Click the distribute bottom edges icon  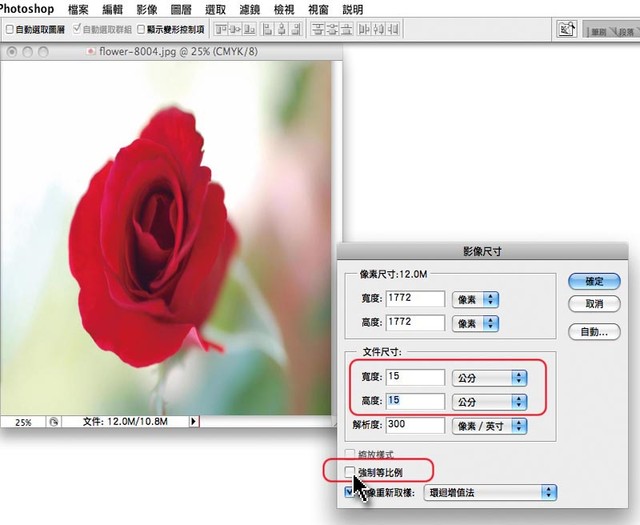(x=347, y=29)
